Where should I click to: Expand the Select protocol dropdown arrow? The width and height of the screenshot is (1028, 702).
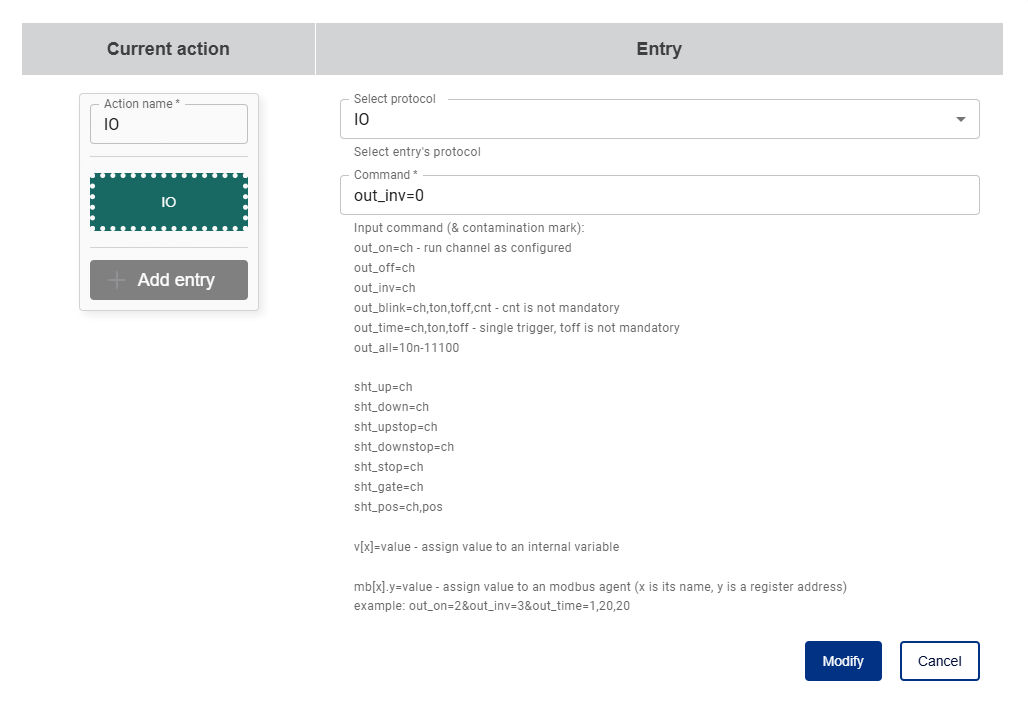click(x=961, y=119)
